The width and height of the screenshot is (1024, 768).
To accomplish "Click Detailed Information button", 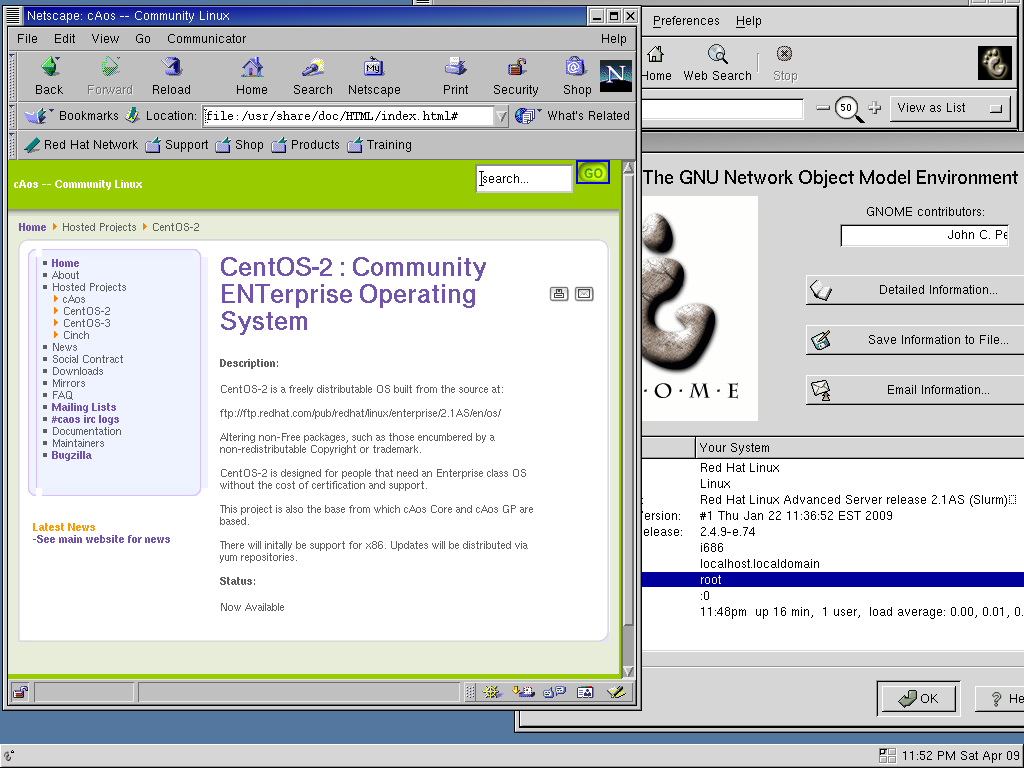I will [915, 290].
